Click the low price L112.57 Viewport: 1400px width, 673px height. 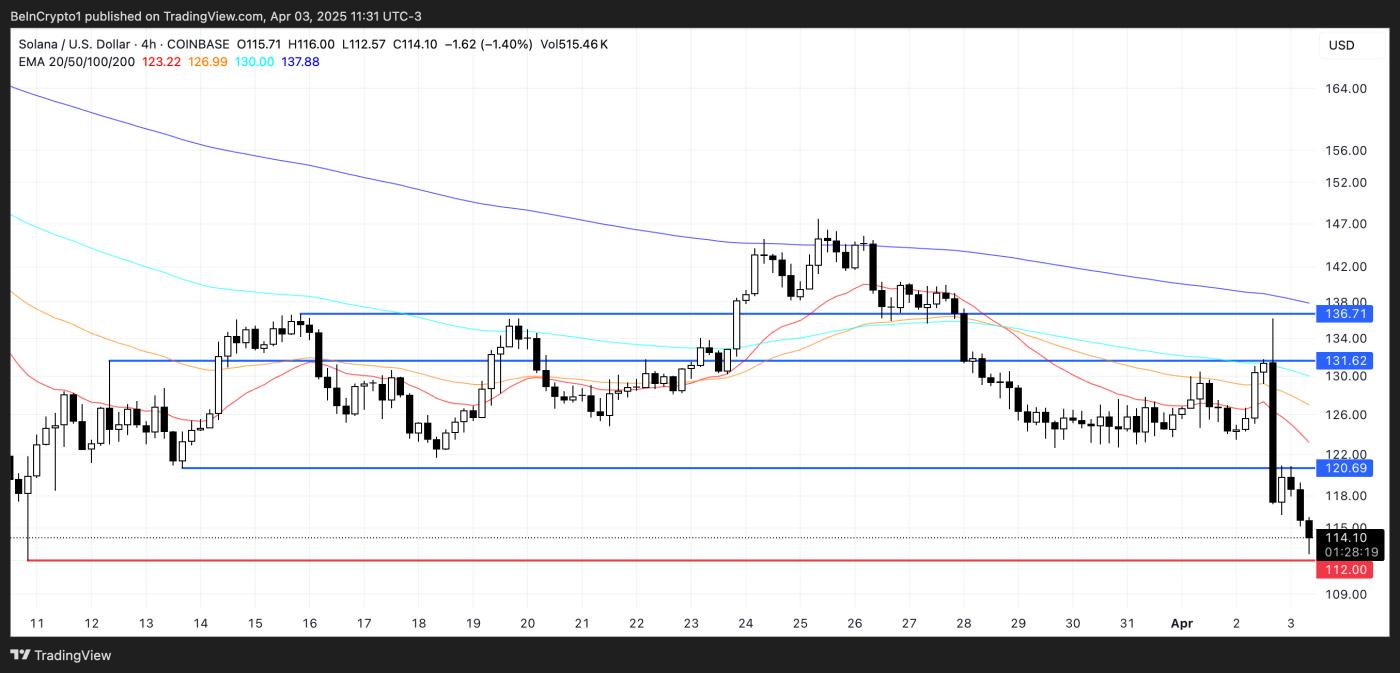coord(364,44)
